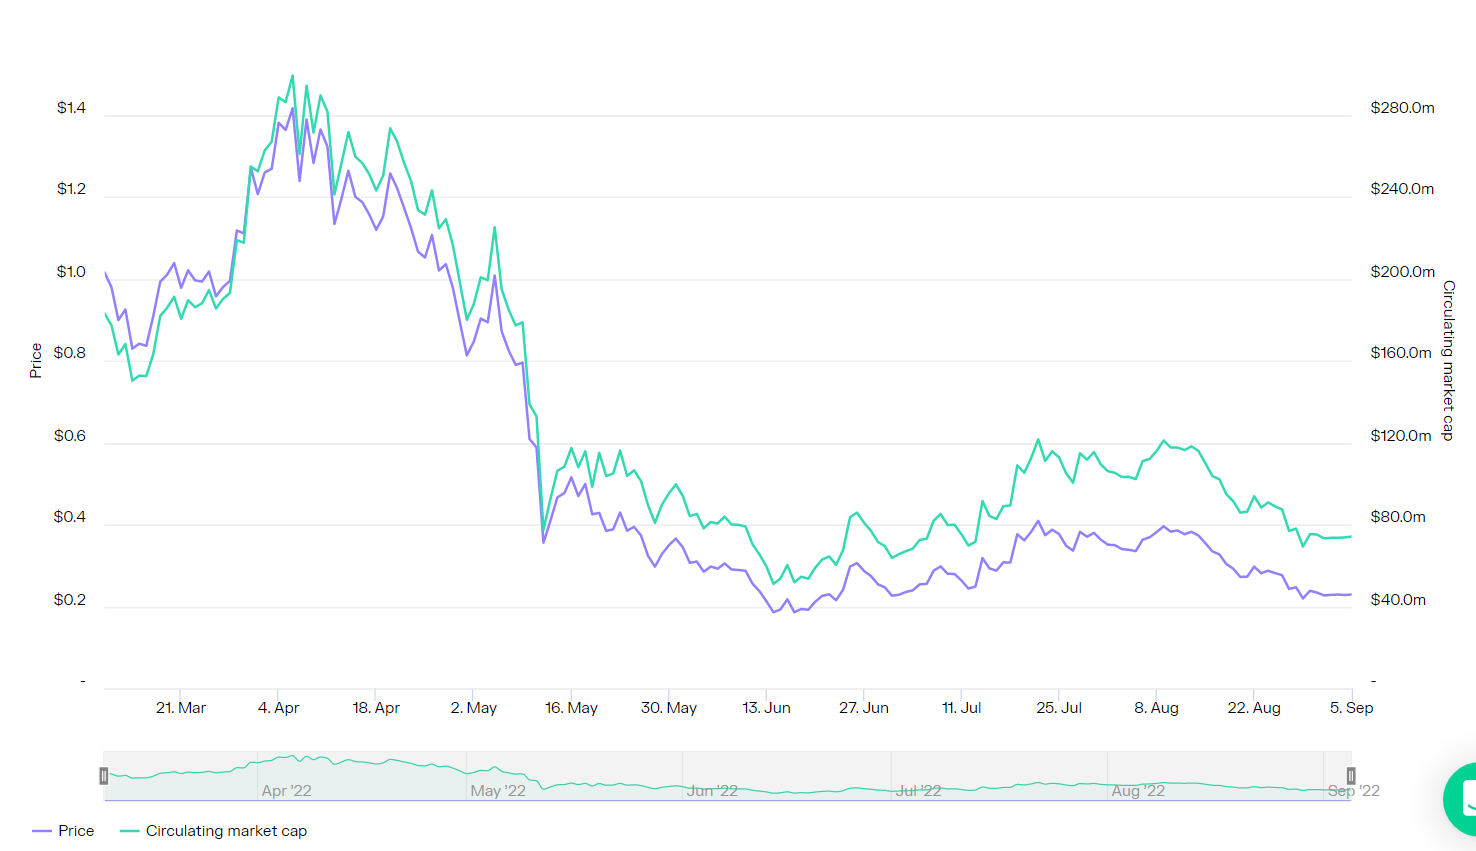Click the "16. May" x-axis date label

[571, 708]
